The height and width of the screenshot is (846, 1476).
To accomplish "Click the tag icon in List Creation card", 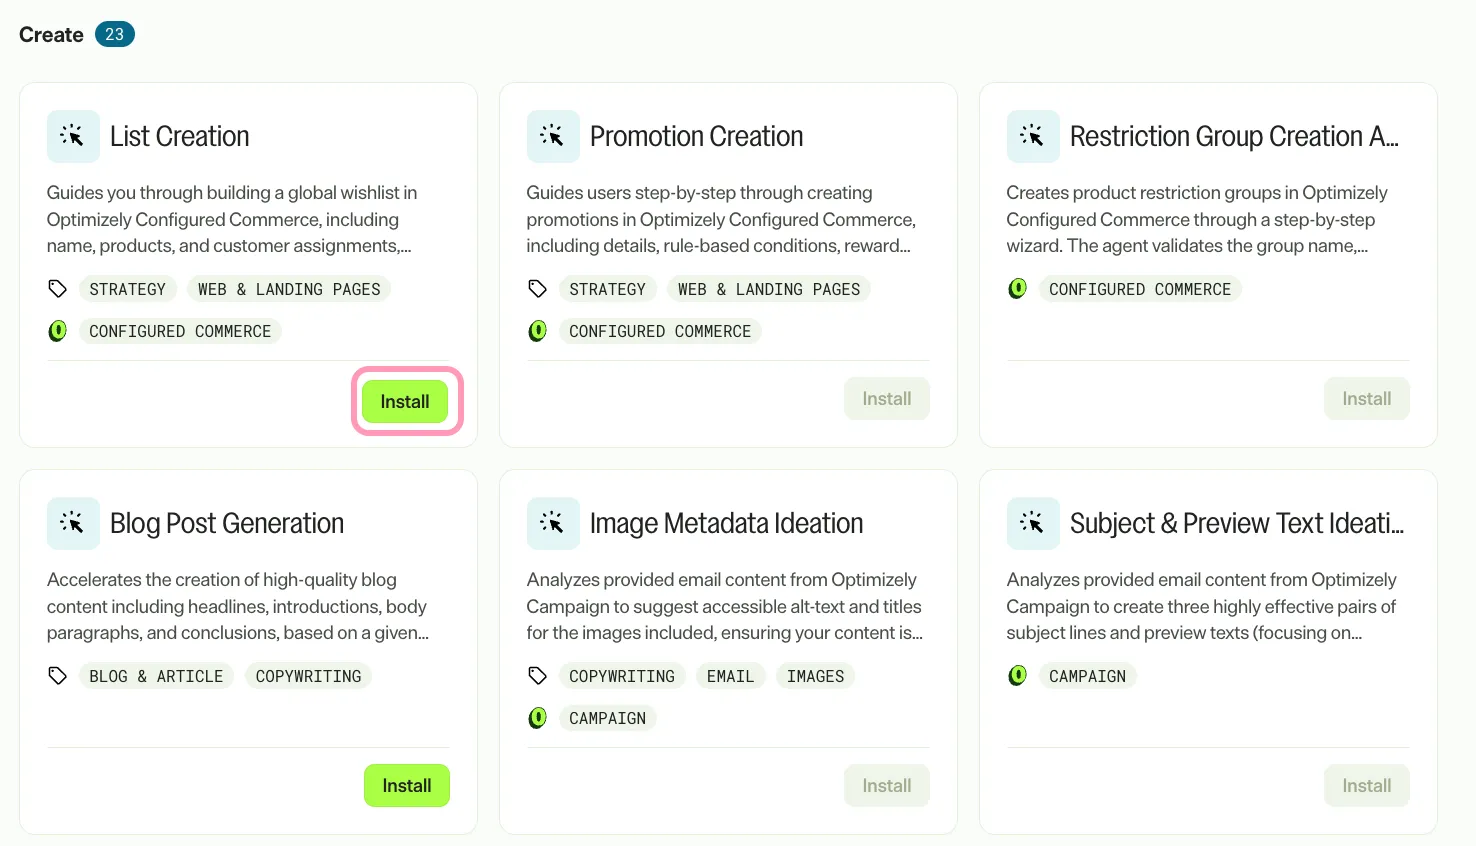I will [x=58, y=289].
